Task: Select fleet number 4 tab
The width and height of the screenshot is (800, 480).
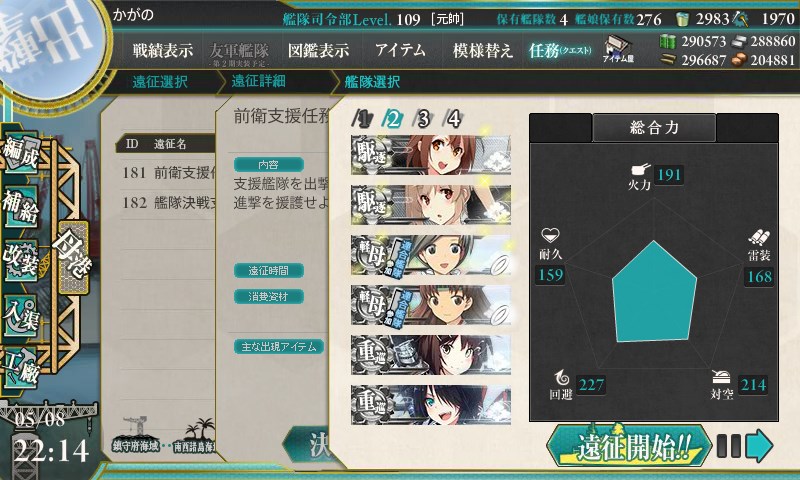Action: coord(454,119)
